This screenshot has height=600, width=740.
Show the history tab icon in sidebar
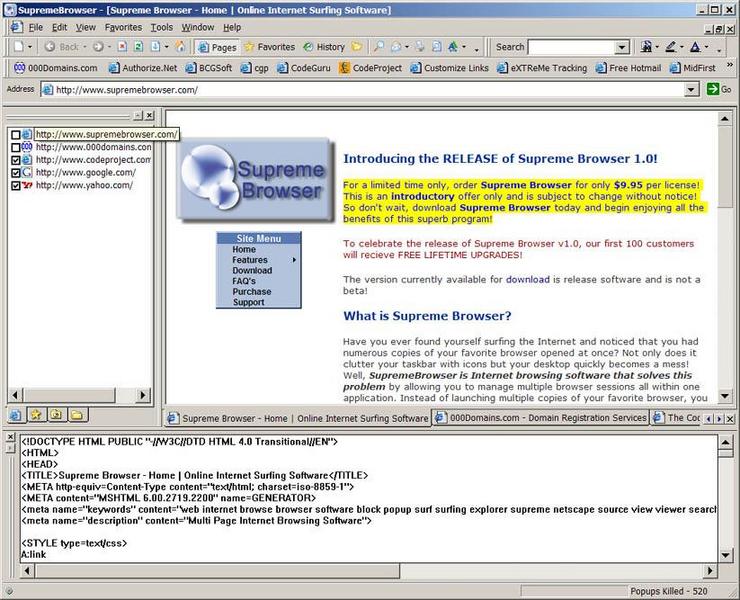click(56, 415)
